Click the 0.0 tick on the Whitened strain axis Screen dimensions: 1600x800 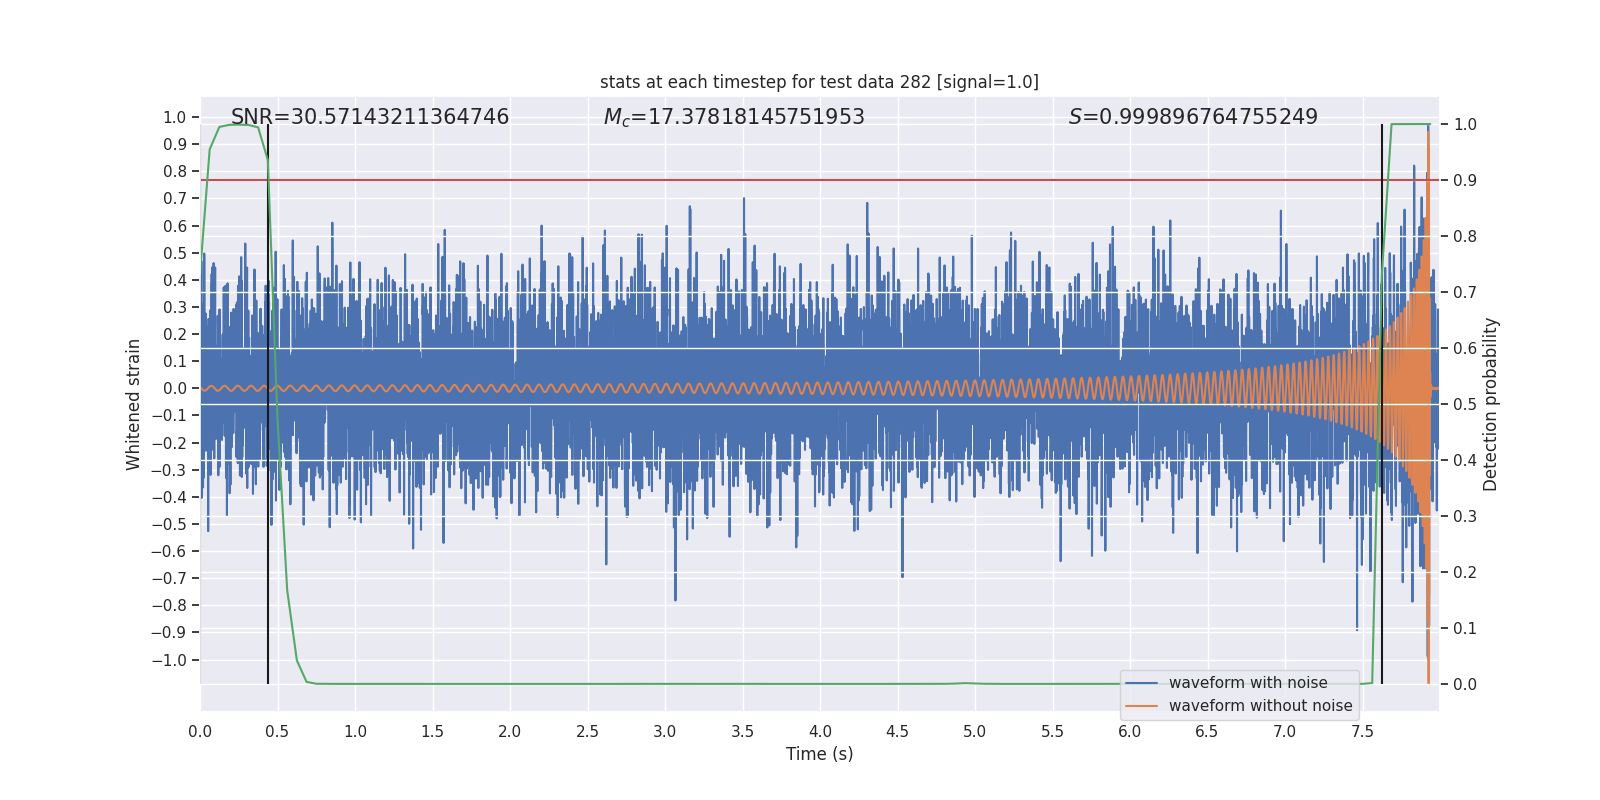(x=175, y=388)
